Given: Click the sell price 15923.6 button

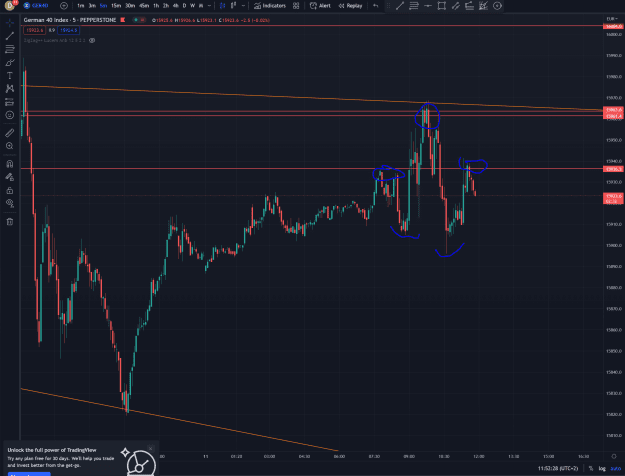Looking at the screenshot, I should pos(34,30).
